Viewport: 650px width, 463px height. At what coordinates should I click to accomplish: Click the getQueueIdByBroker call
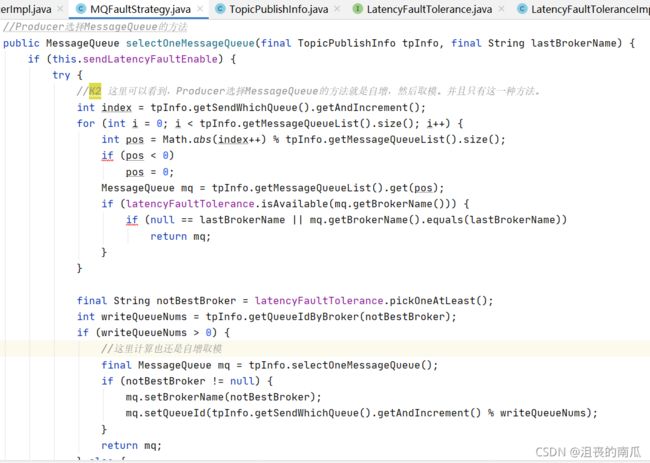click(x=303, y=317)
